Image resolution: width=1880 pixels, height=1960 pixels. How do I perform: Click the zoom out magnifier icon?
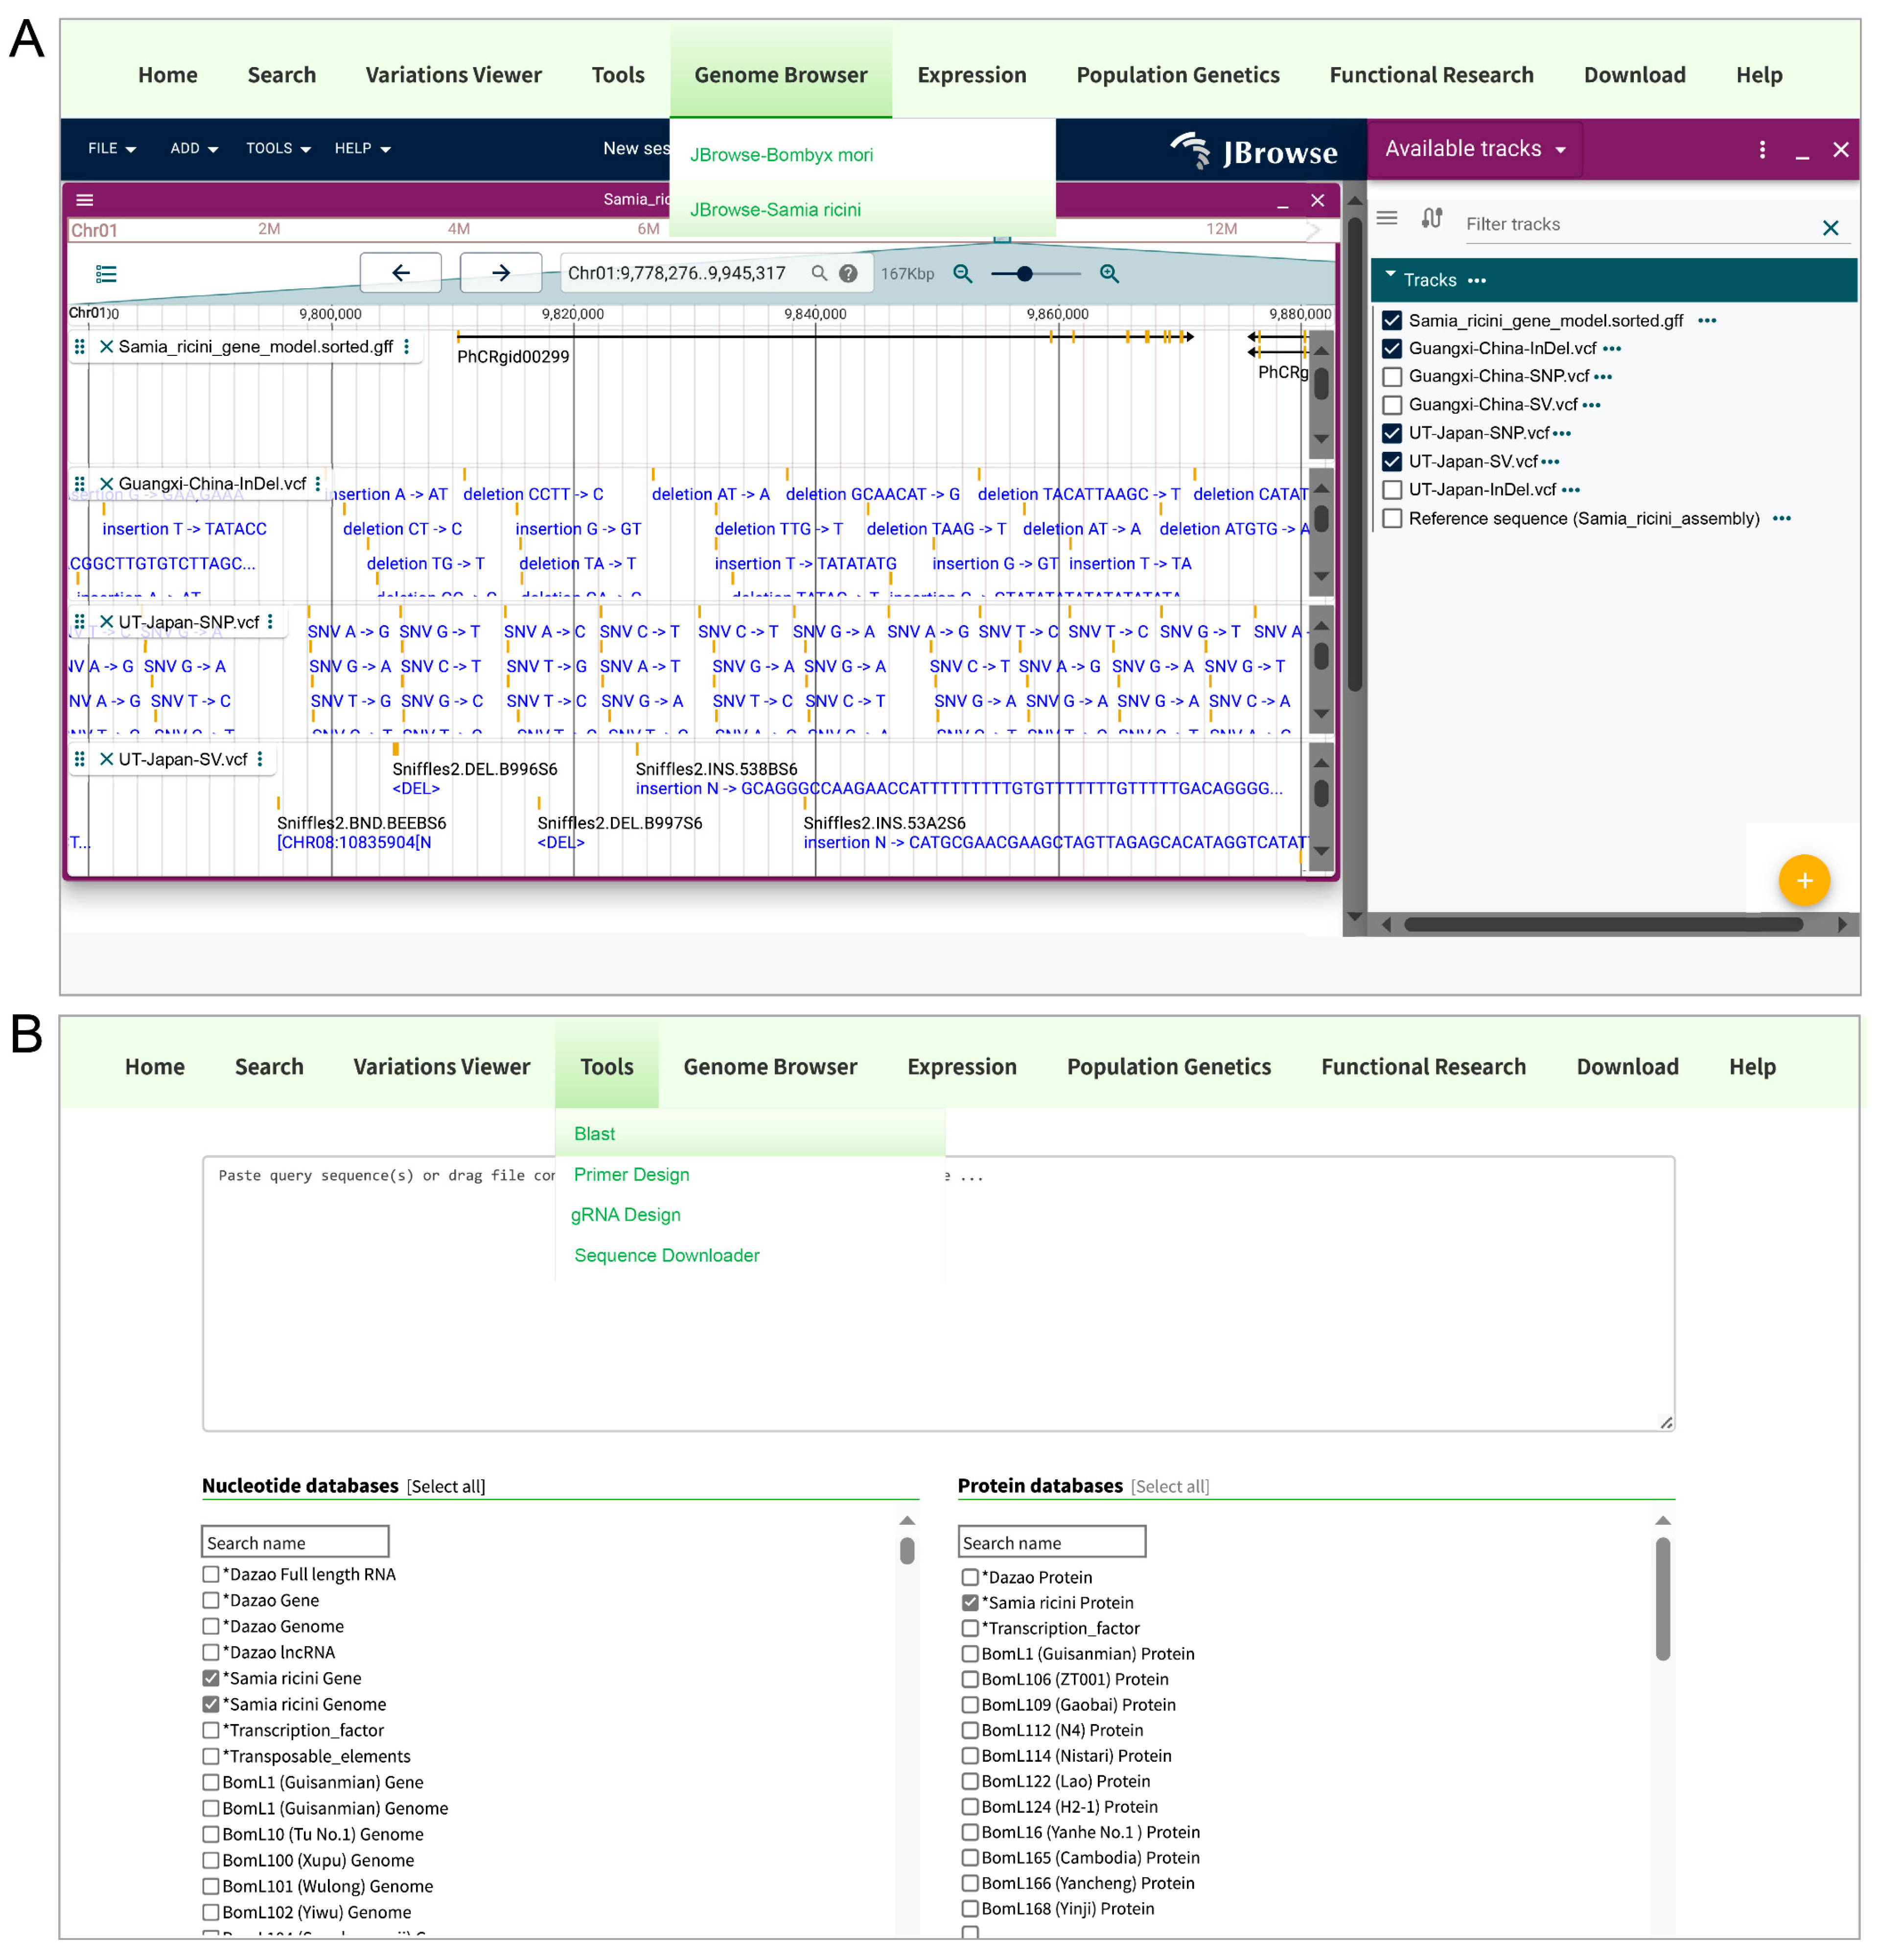962,273
